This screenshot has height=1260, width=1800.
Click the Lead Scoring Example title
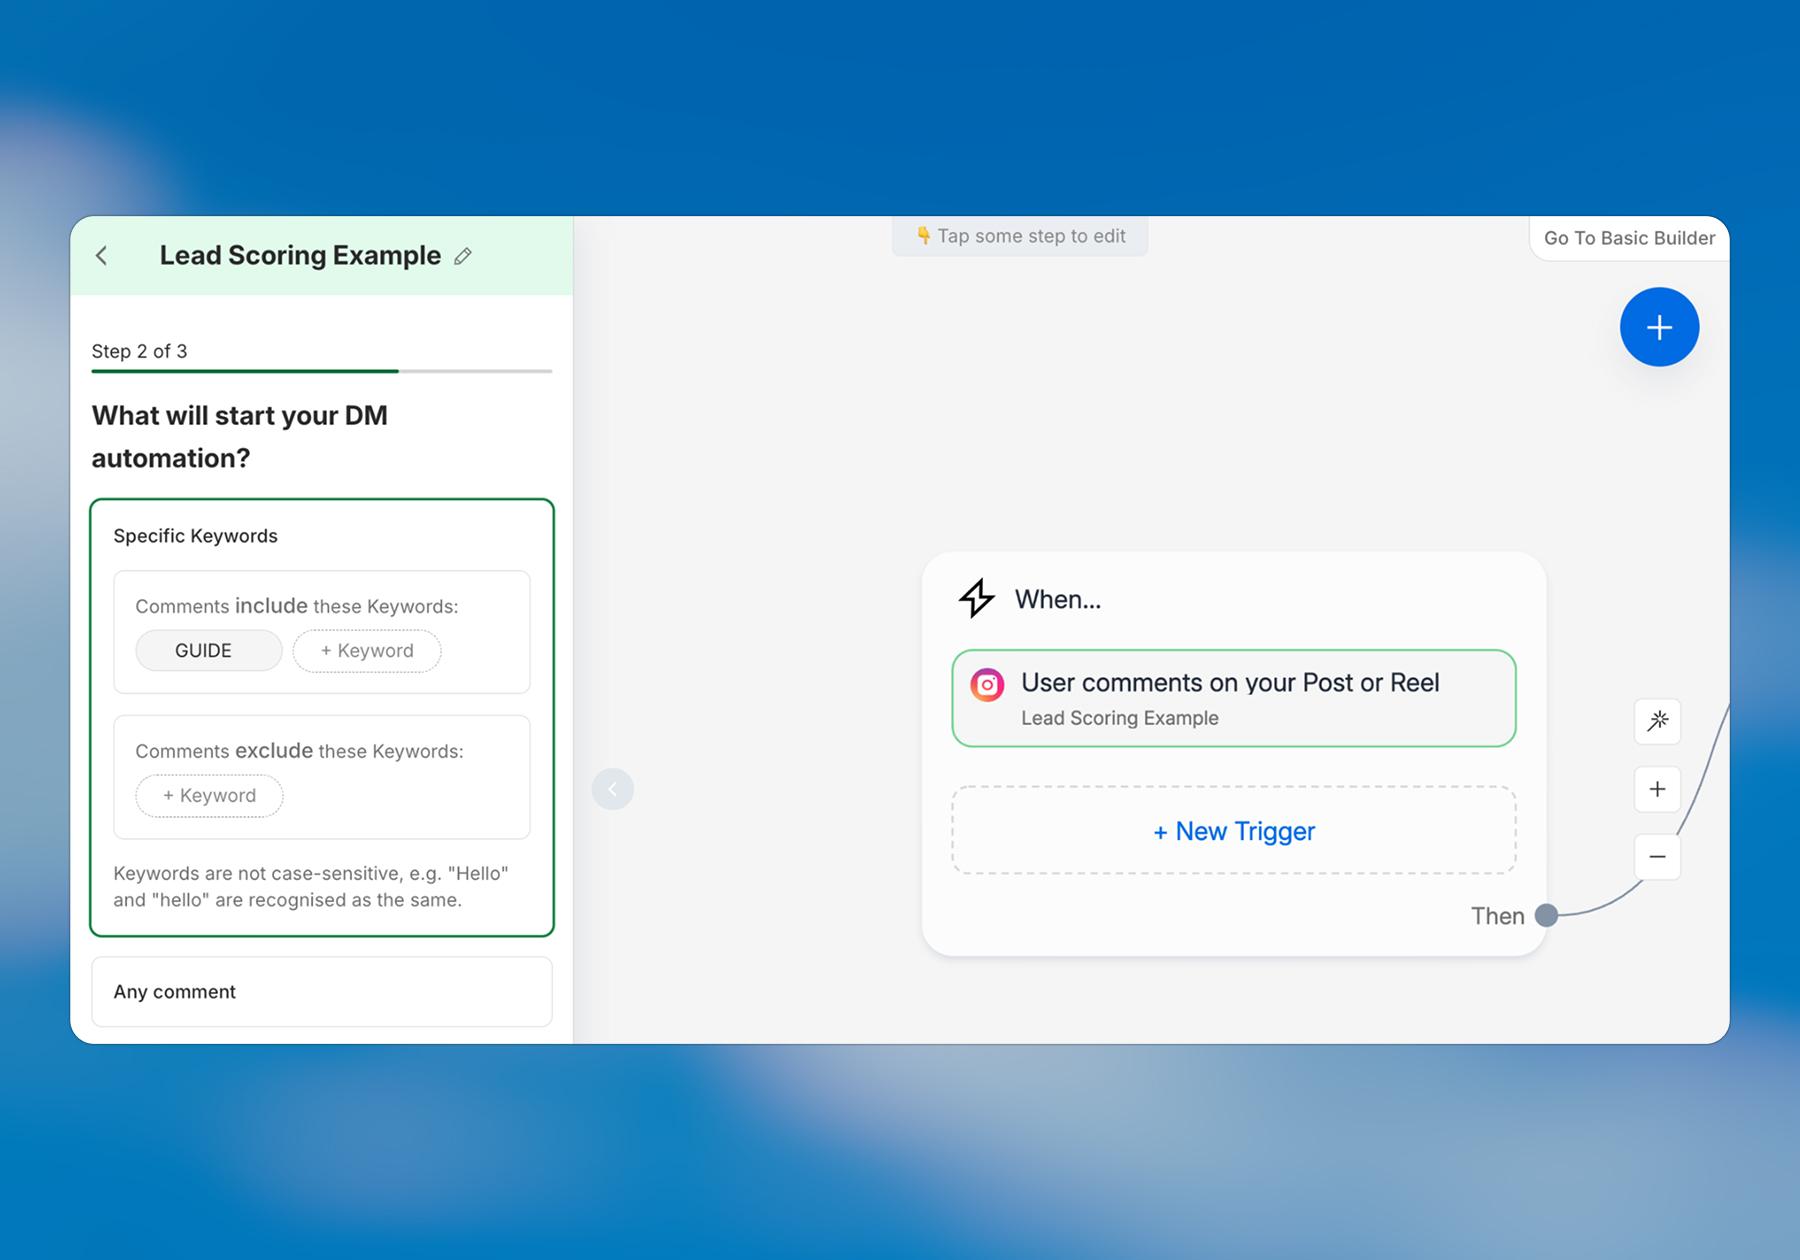tap(300, 256)
